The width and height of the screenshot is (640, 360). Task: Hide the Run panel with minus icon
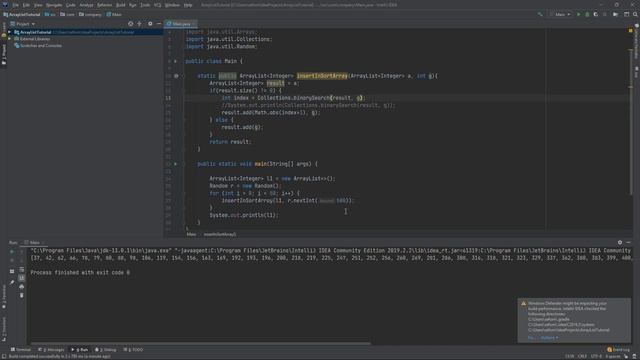629,242
